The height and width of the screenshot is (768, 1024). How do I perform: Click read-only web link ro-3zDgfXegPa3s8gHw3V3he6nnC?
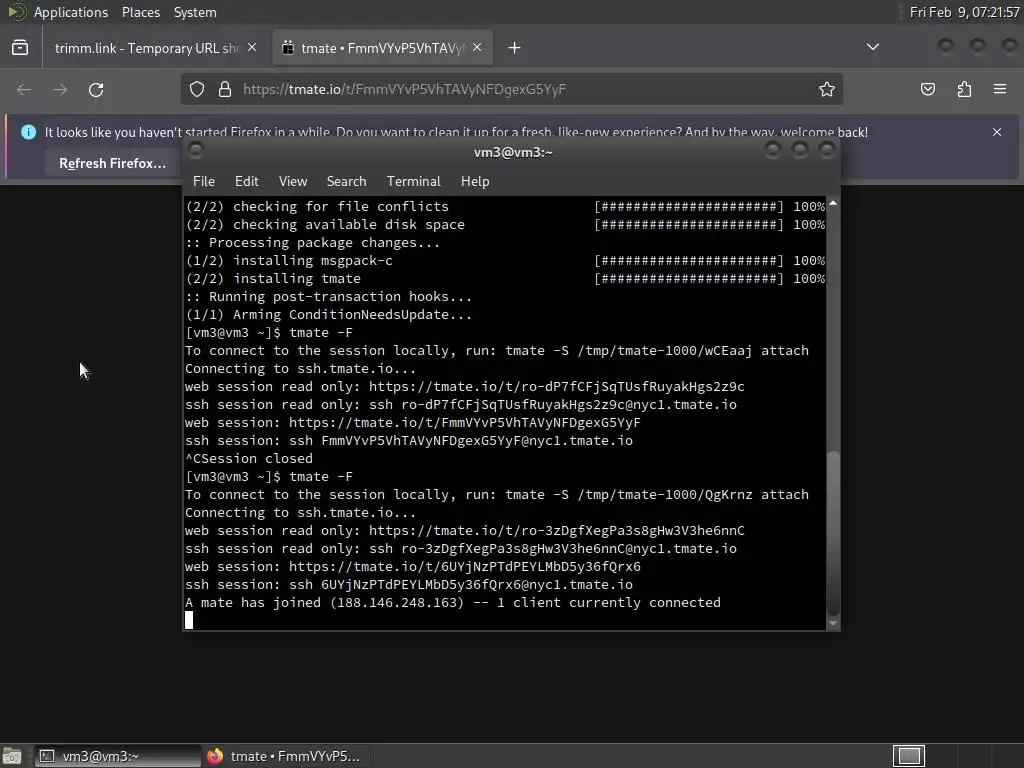[556, 531]
